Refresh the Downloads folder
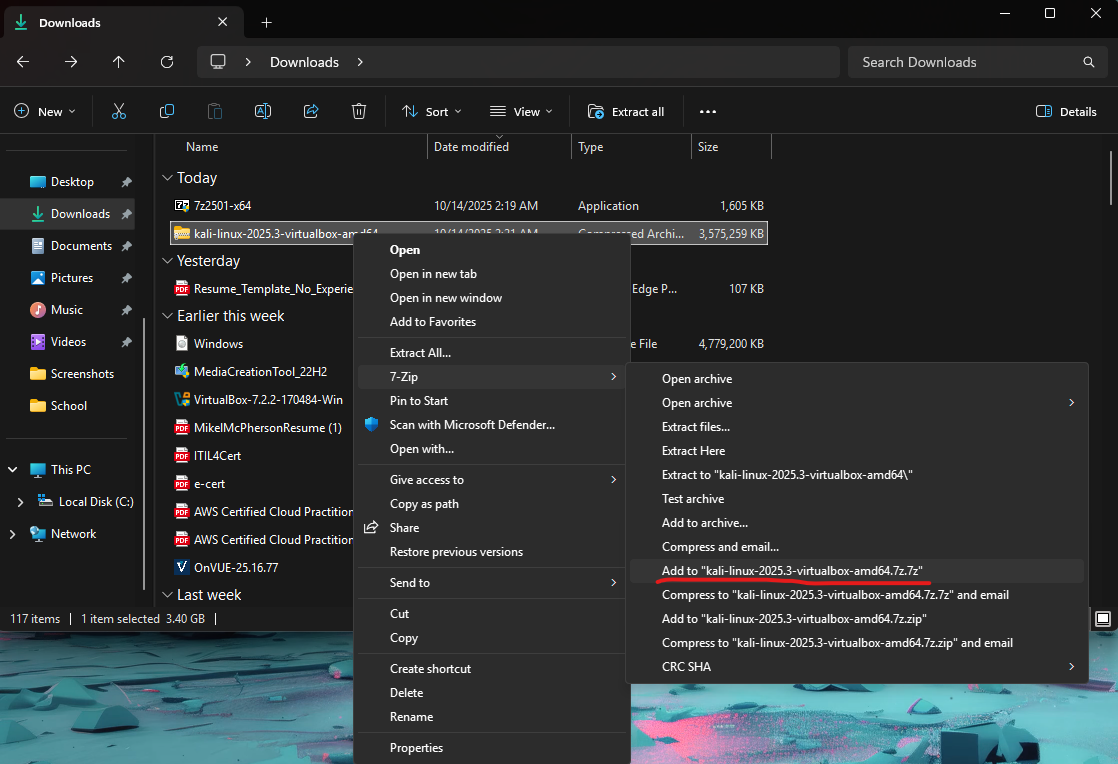The width and height of the screenshot is (1118, 764). pyautogui.click(x=167, y=62)
